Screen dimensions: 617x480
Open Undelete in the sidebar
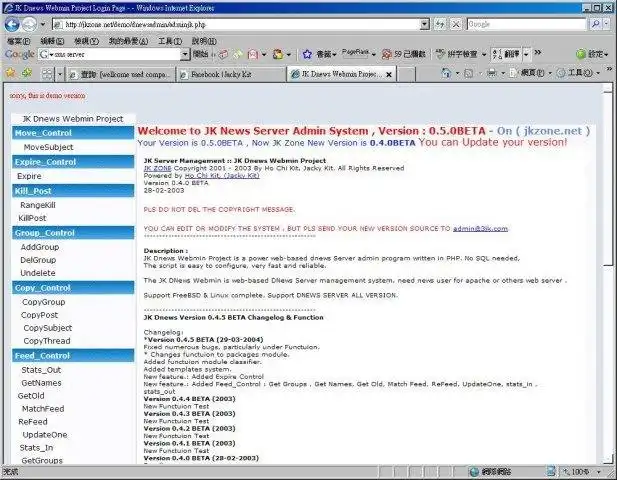(x=38, y=273)
